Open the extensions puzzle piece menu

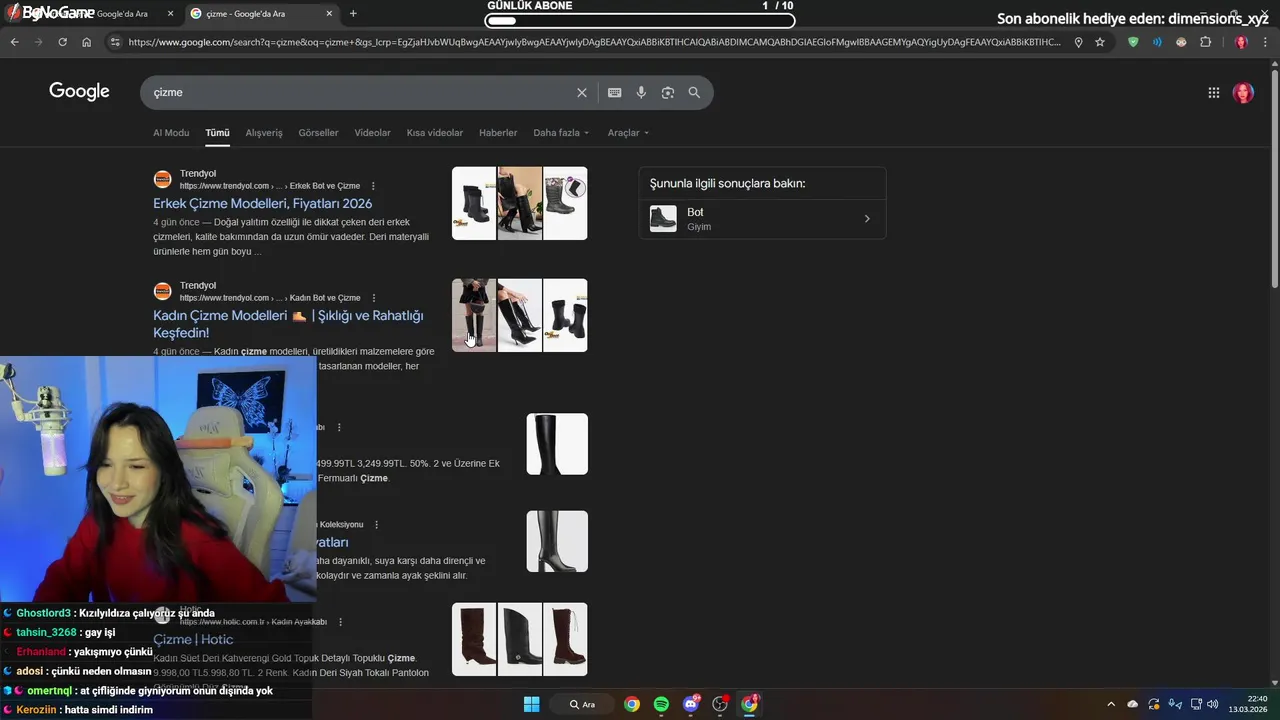point(1205,42)
